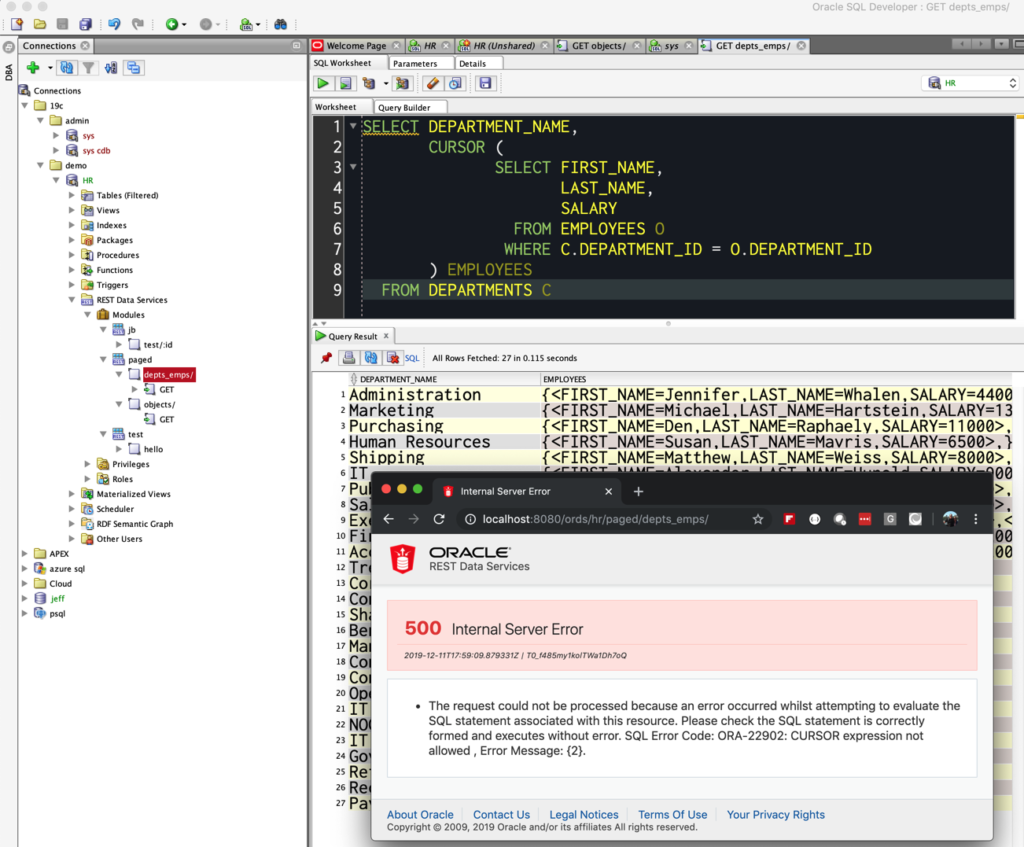Print the query result

349,358
